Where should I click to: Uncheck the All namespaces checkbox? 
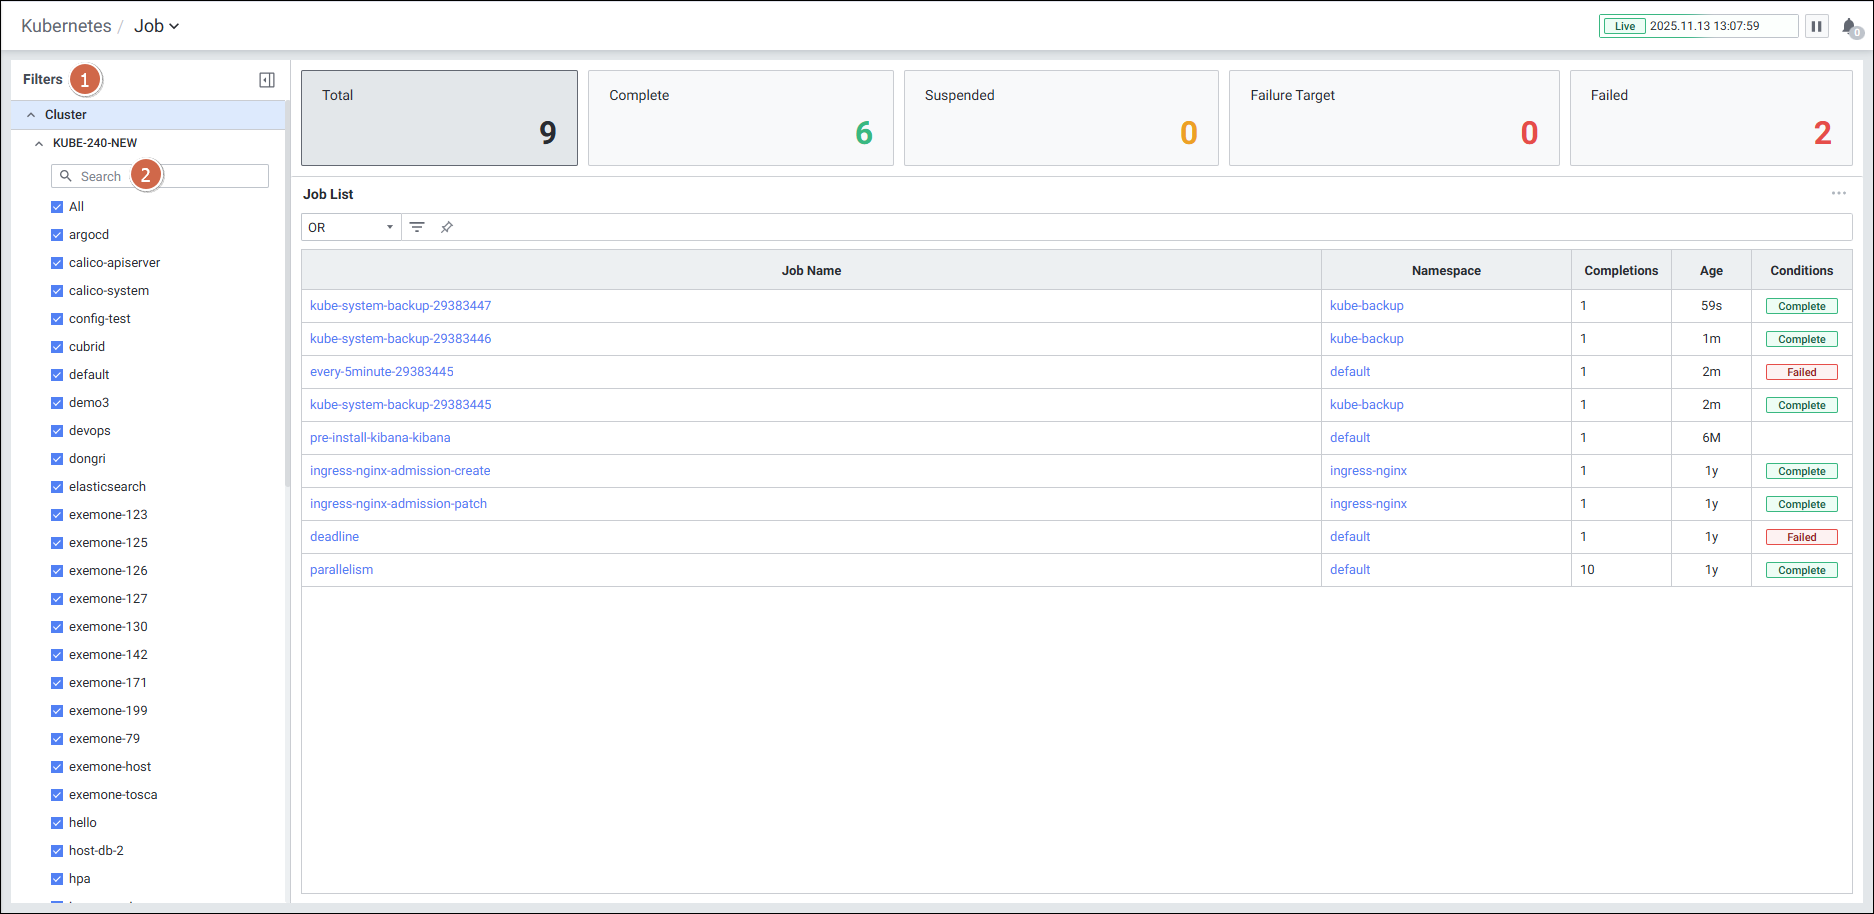(57, 207)
